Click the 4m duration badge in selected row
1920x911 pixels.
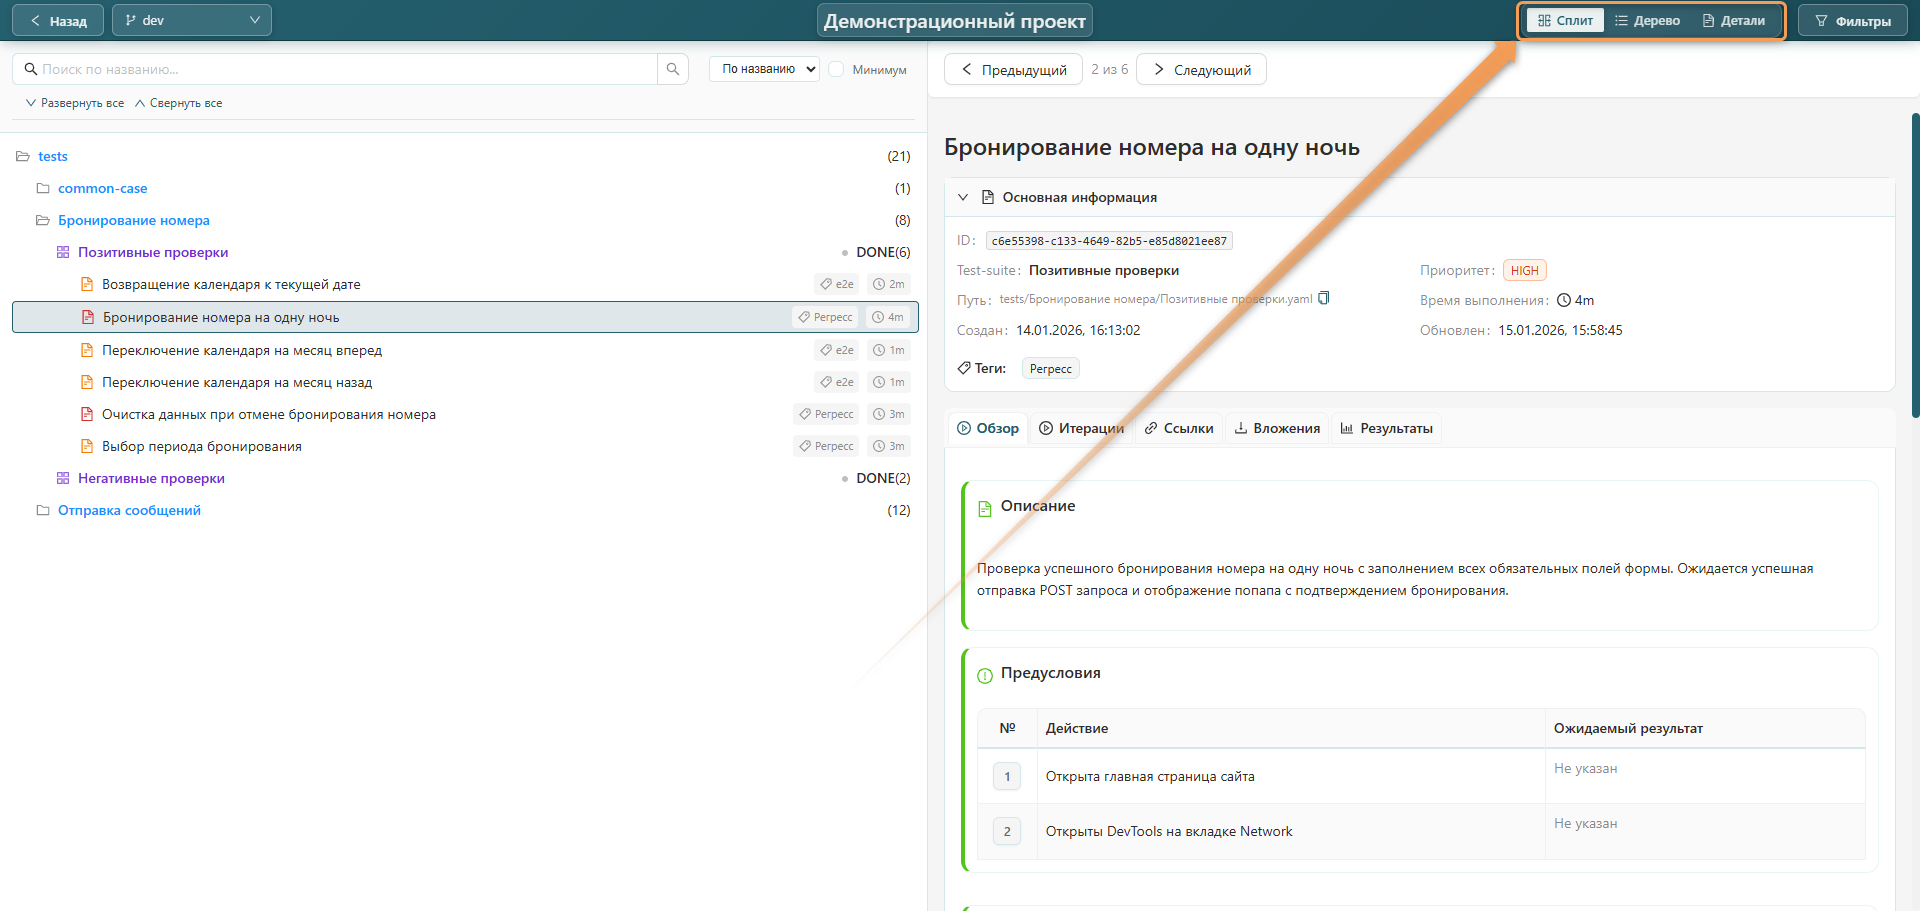tap(888, 318)
